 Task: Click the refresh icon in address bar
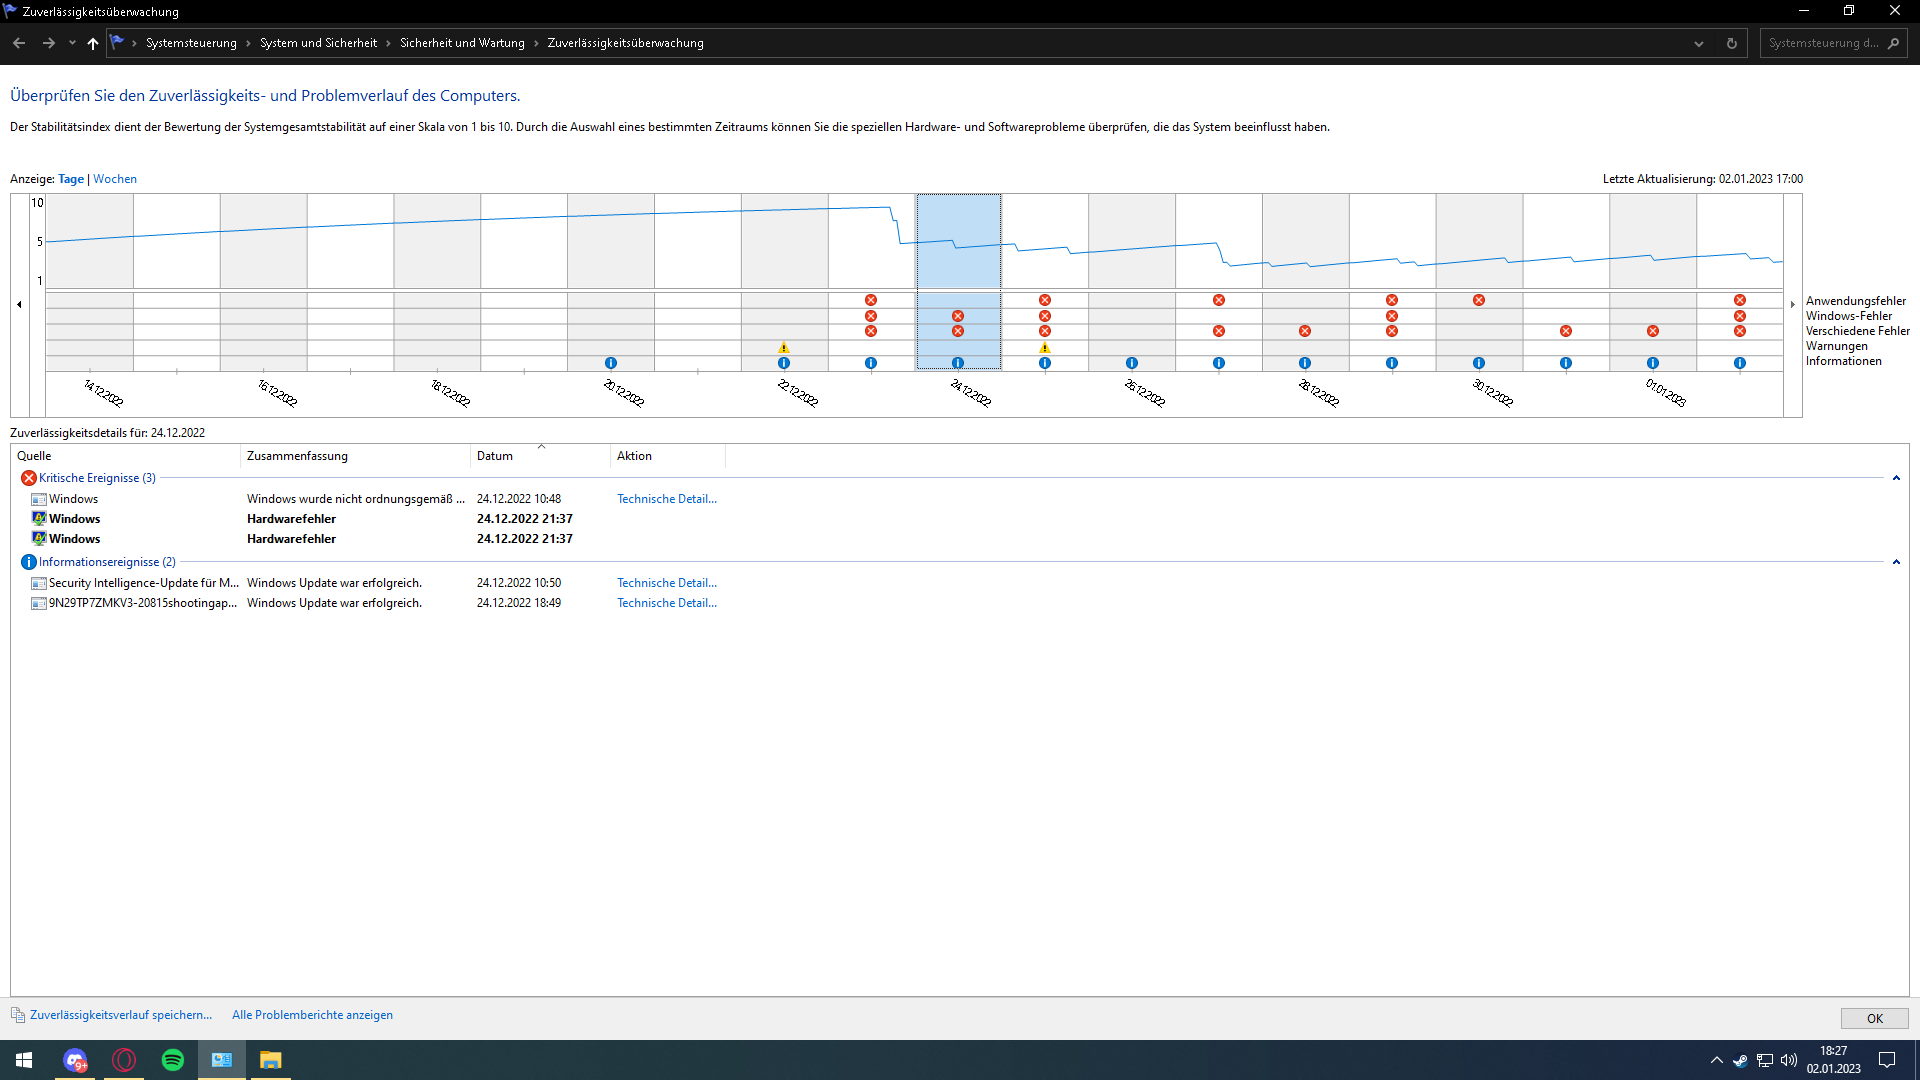pyautogui.click(x=1732, y=43)
